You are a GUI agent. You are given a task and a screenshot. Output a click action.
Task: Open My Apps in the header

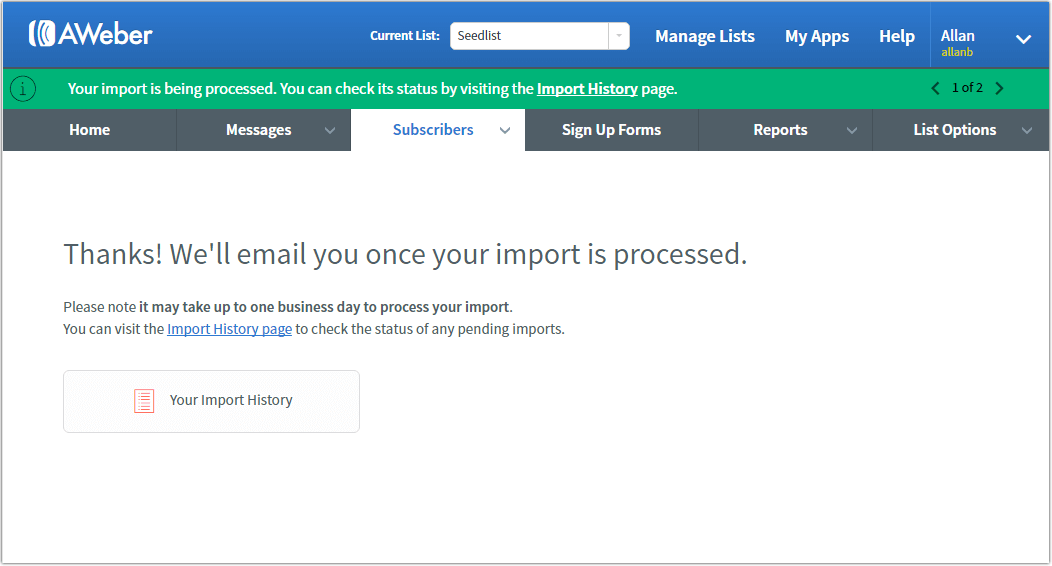coord(817,37)
